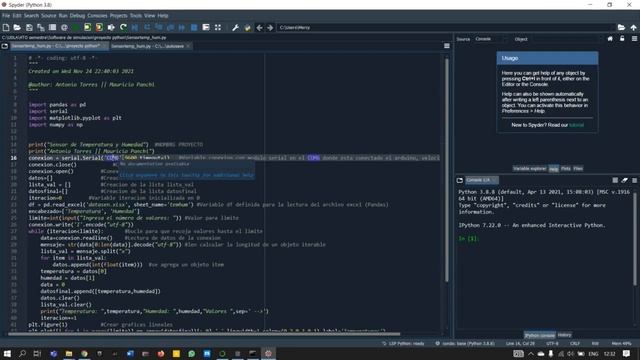Open the Projects menu
640x360 pixels.
[119, 16]
